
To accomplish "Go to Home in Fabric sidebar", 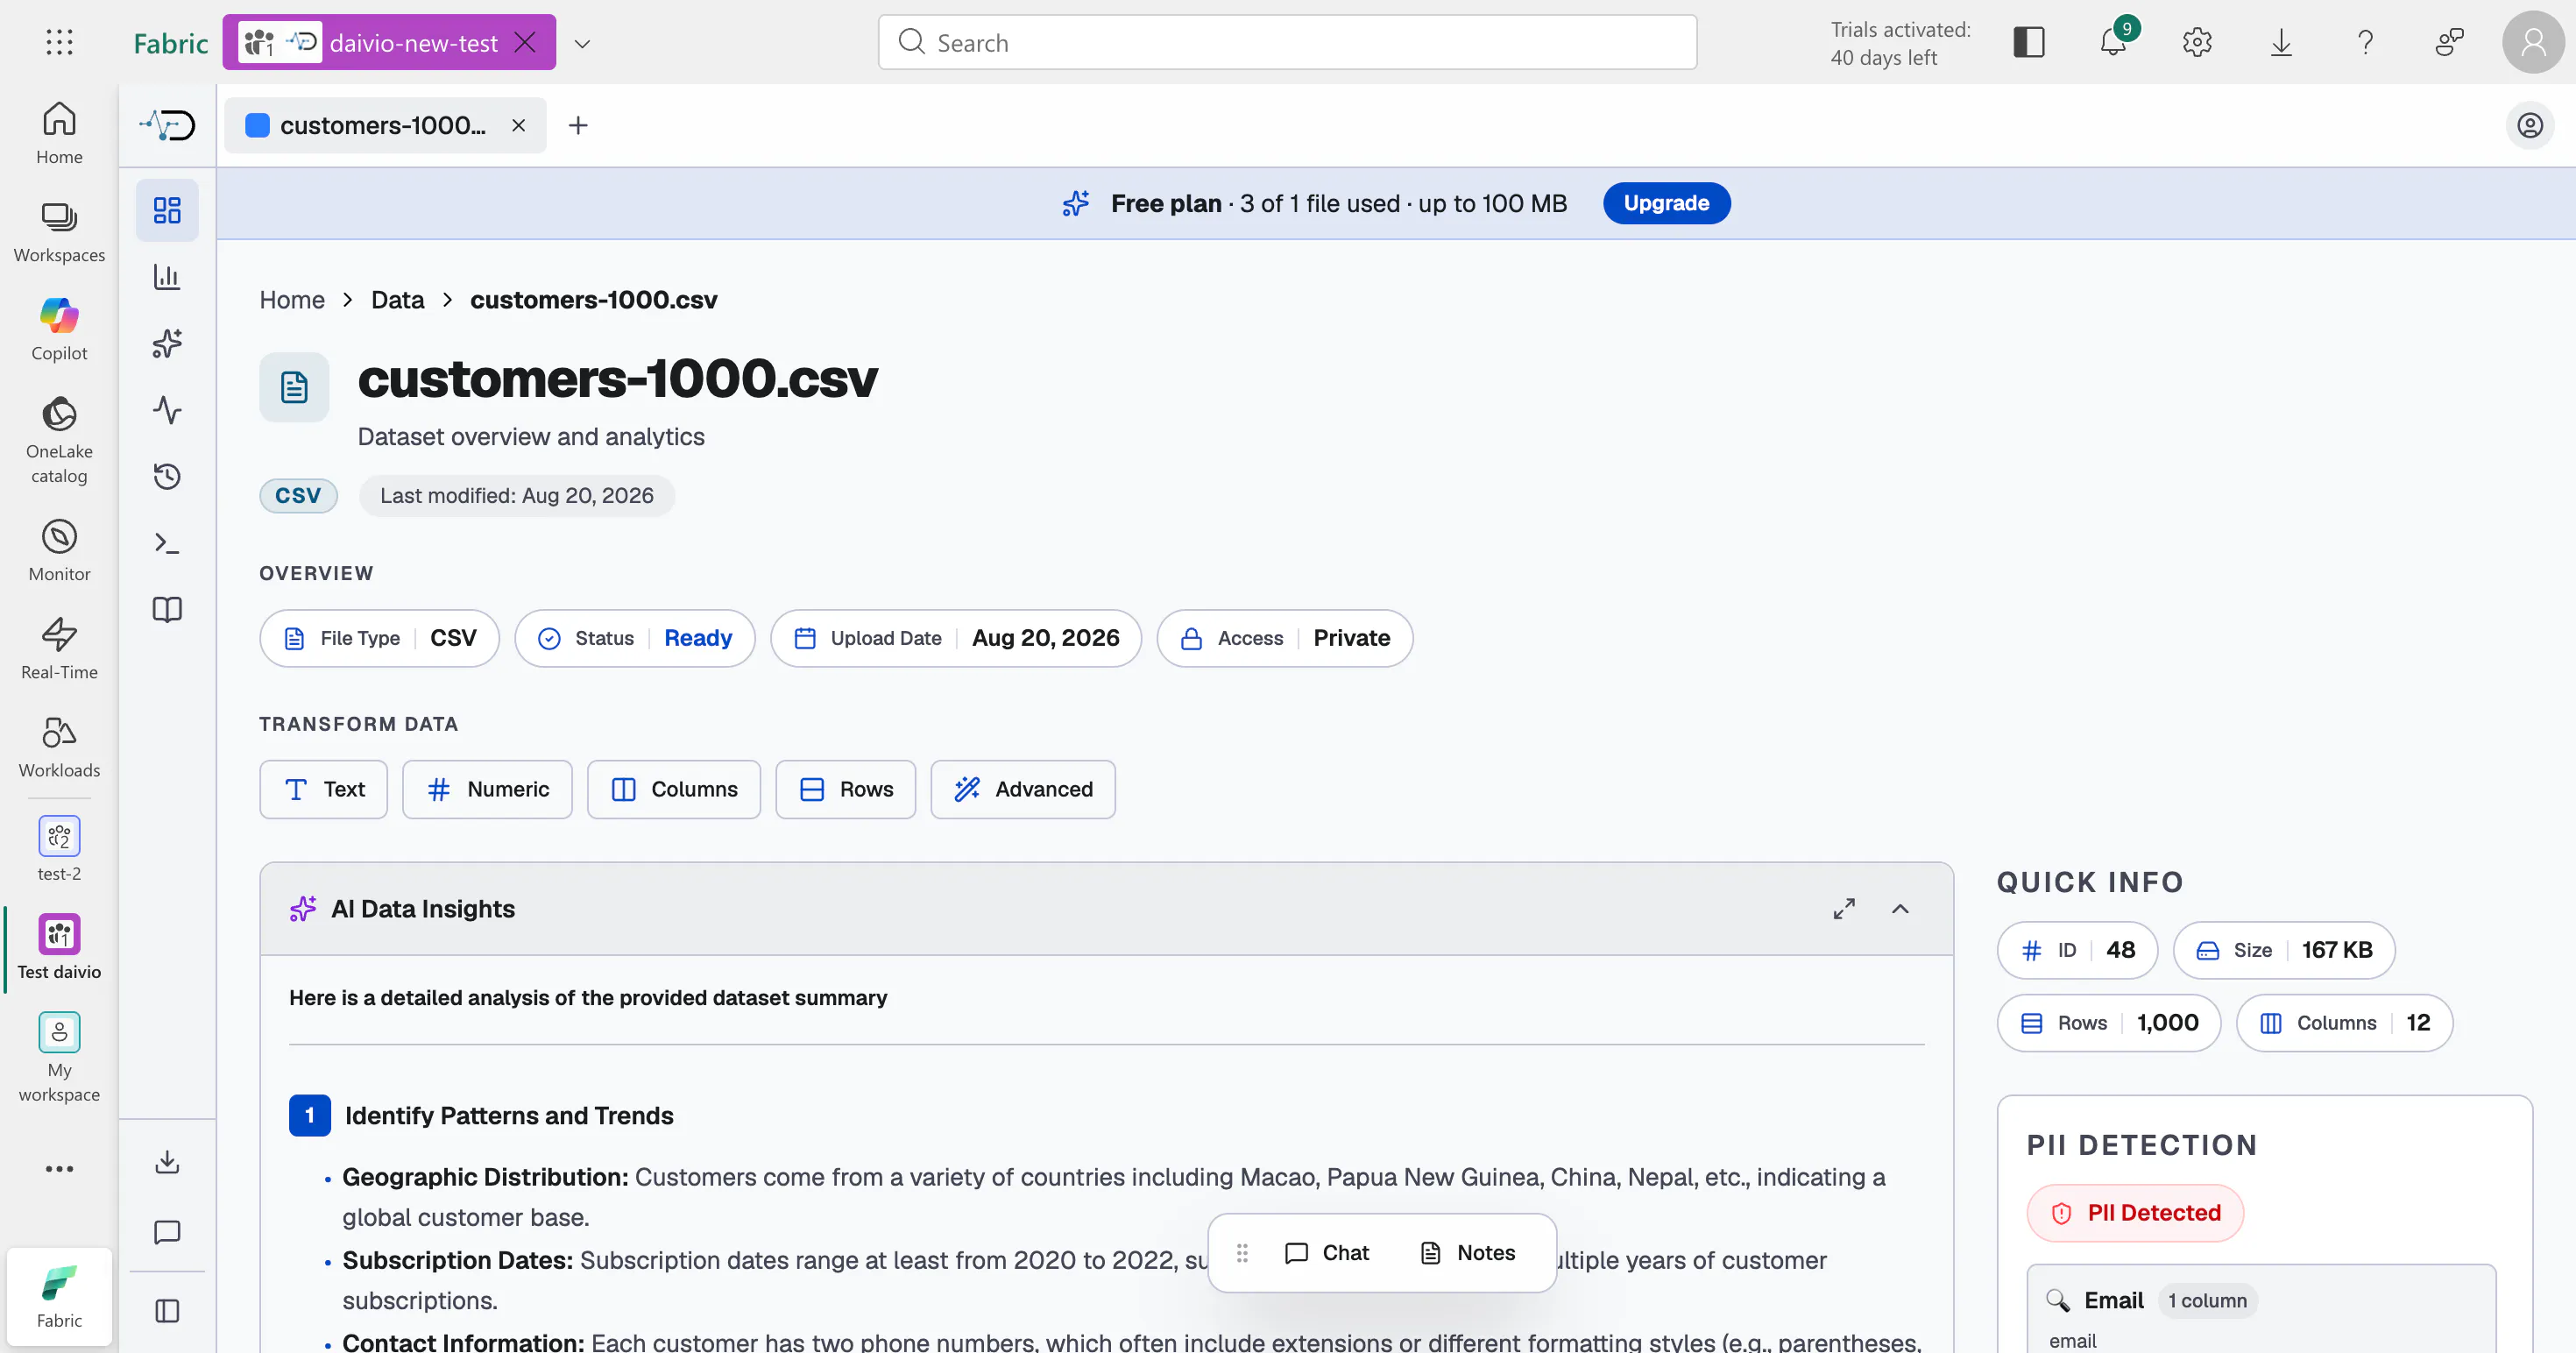I will click(x=59, y=133).
